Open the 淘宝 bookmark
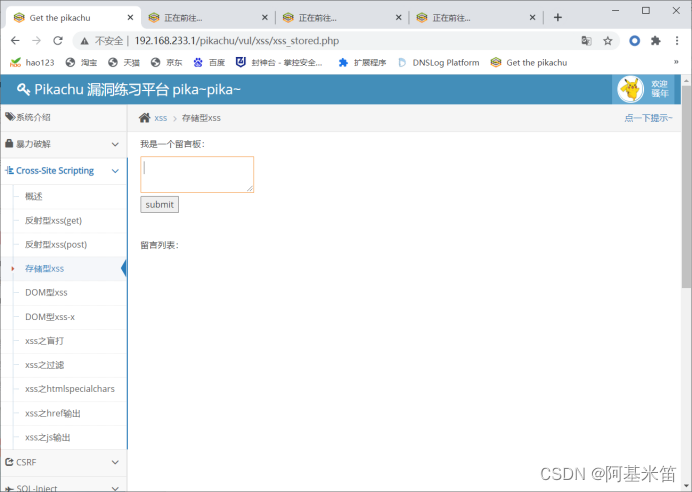Image resolution: width=692 pixels, height=492 pixels. coord(81,63)
